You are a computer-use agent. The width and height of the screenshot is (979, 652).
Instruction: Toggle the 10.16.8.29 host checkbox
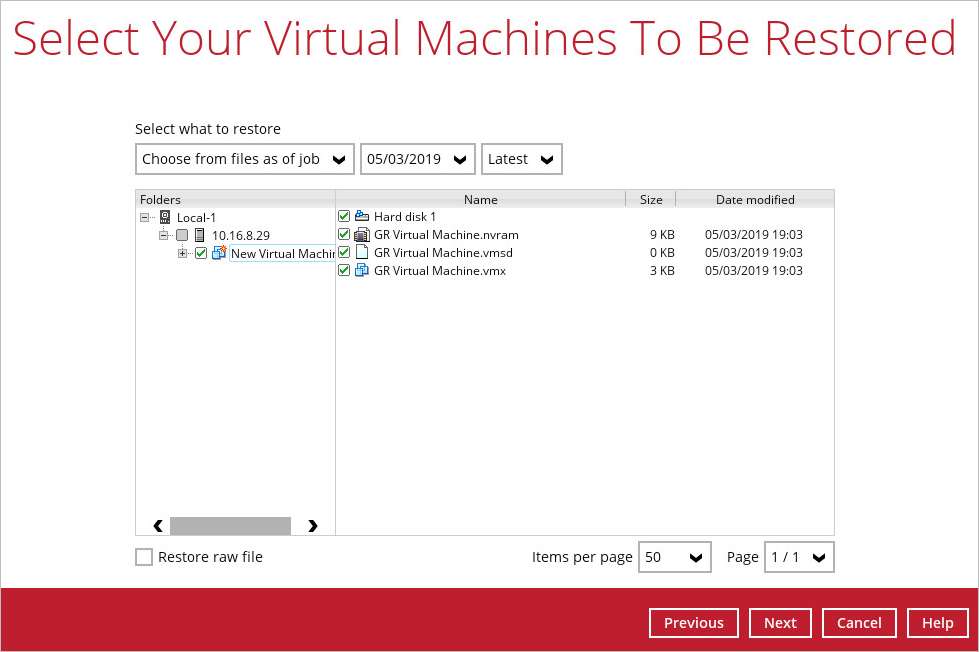click(182, 235)
